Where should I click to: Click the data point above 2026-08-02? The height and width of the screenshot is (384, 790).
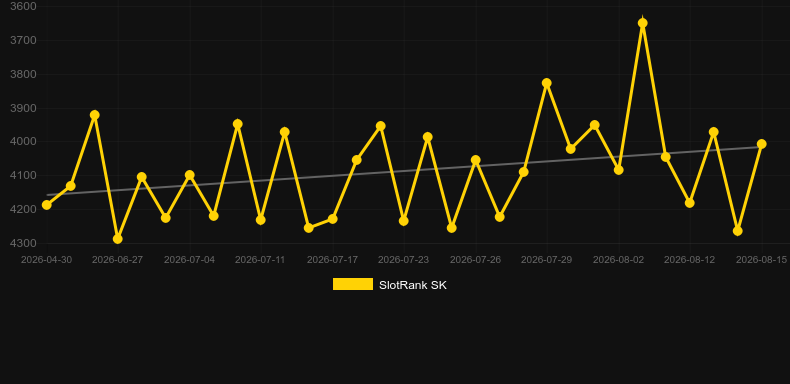pyautogui.click(x=619, y=170)
